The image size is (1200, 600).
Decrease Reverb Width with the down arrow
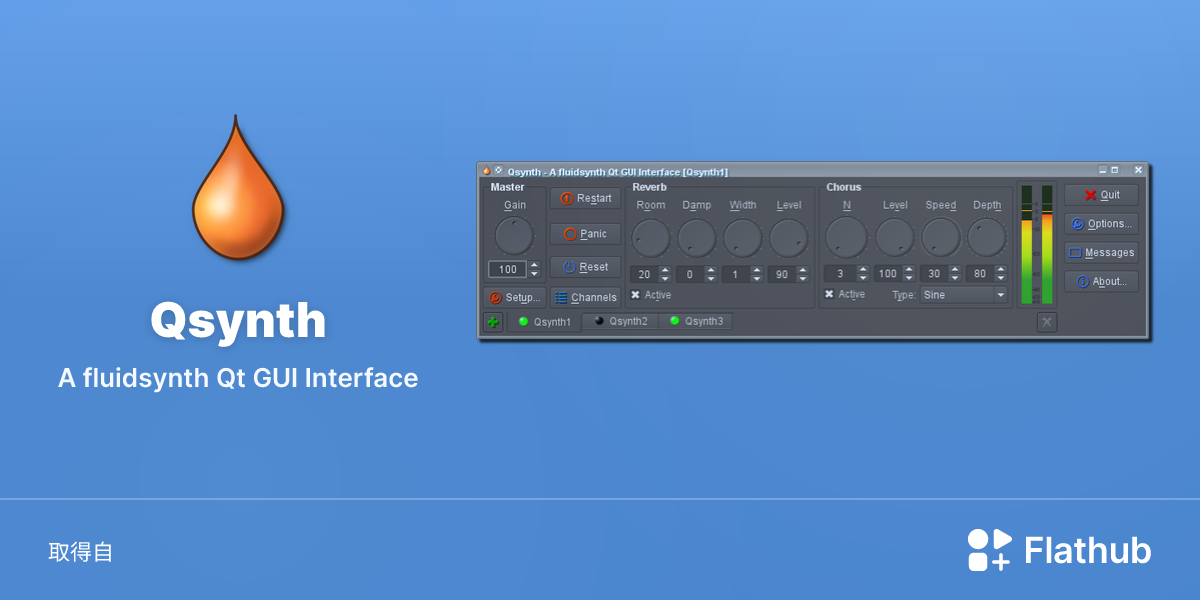[757, 278]
